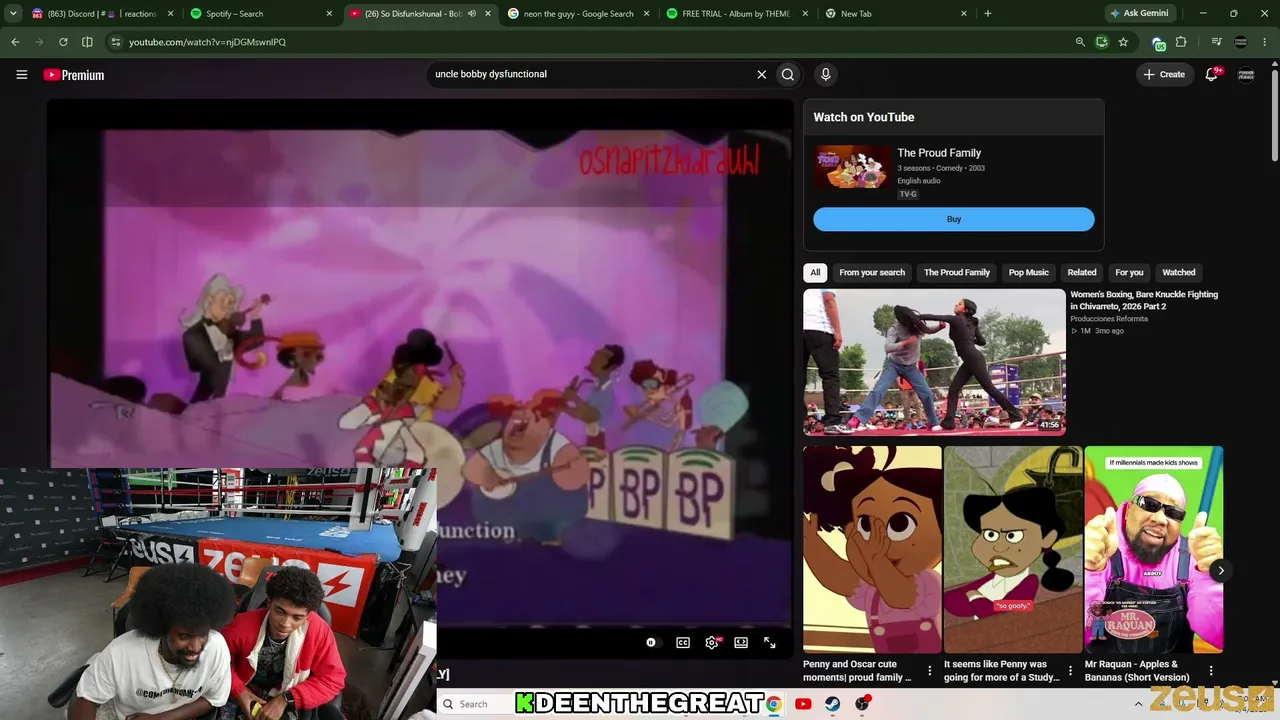
Task: Open The Proud Family show title
Action: 939,153
